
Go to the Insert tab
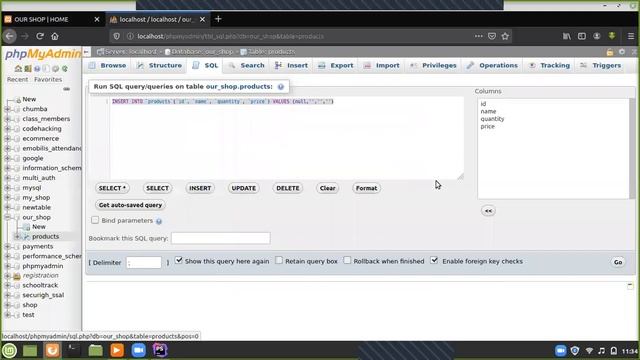[x=291, y=65]
